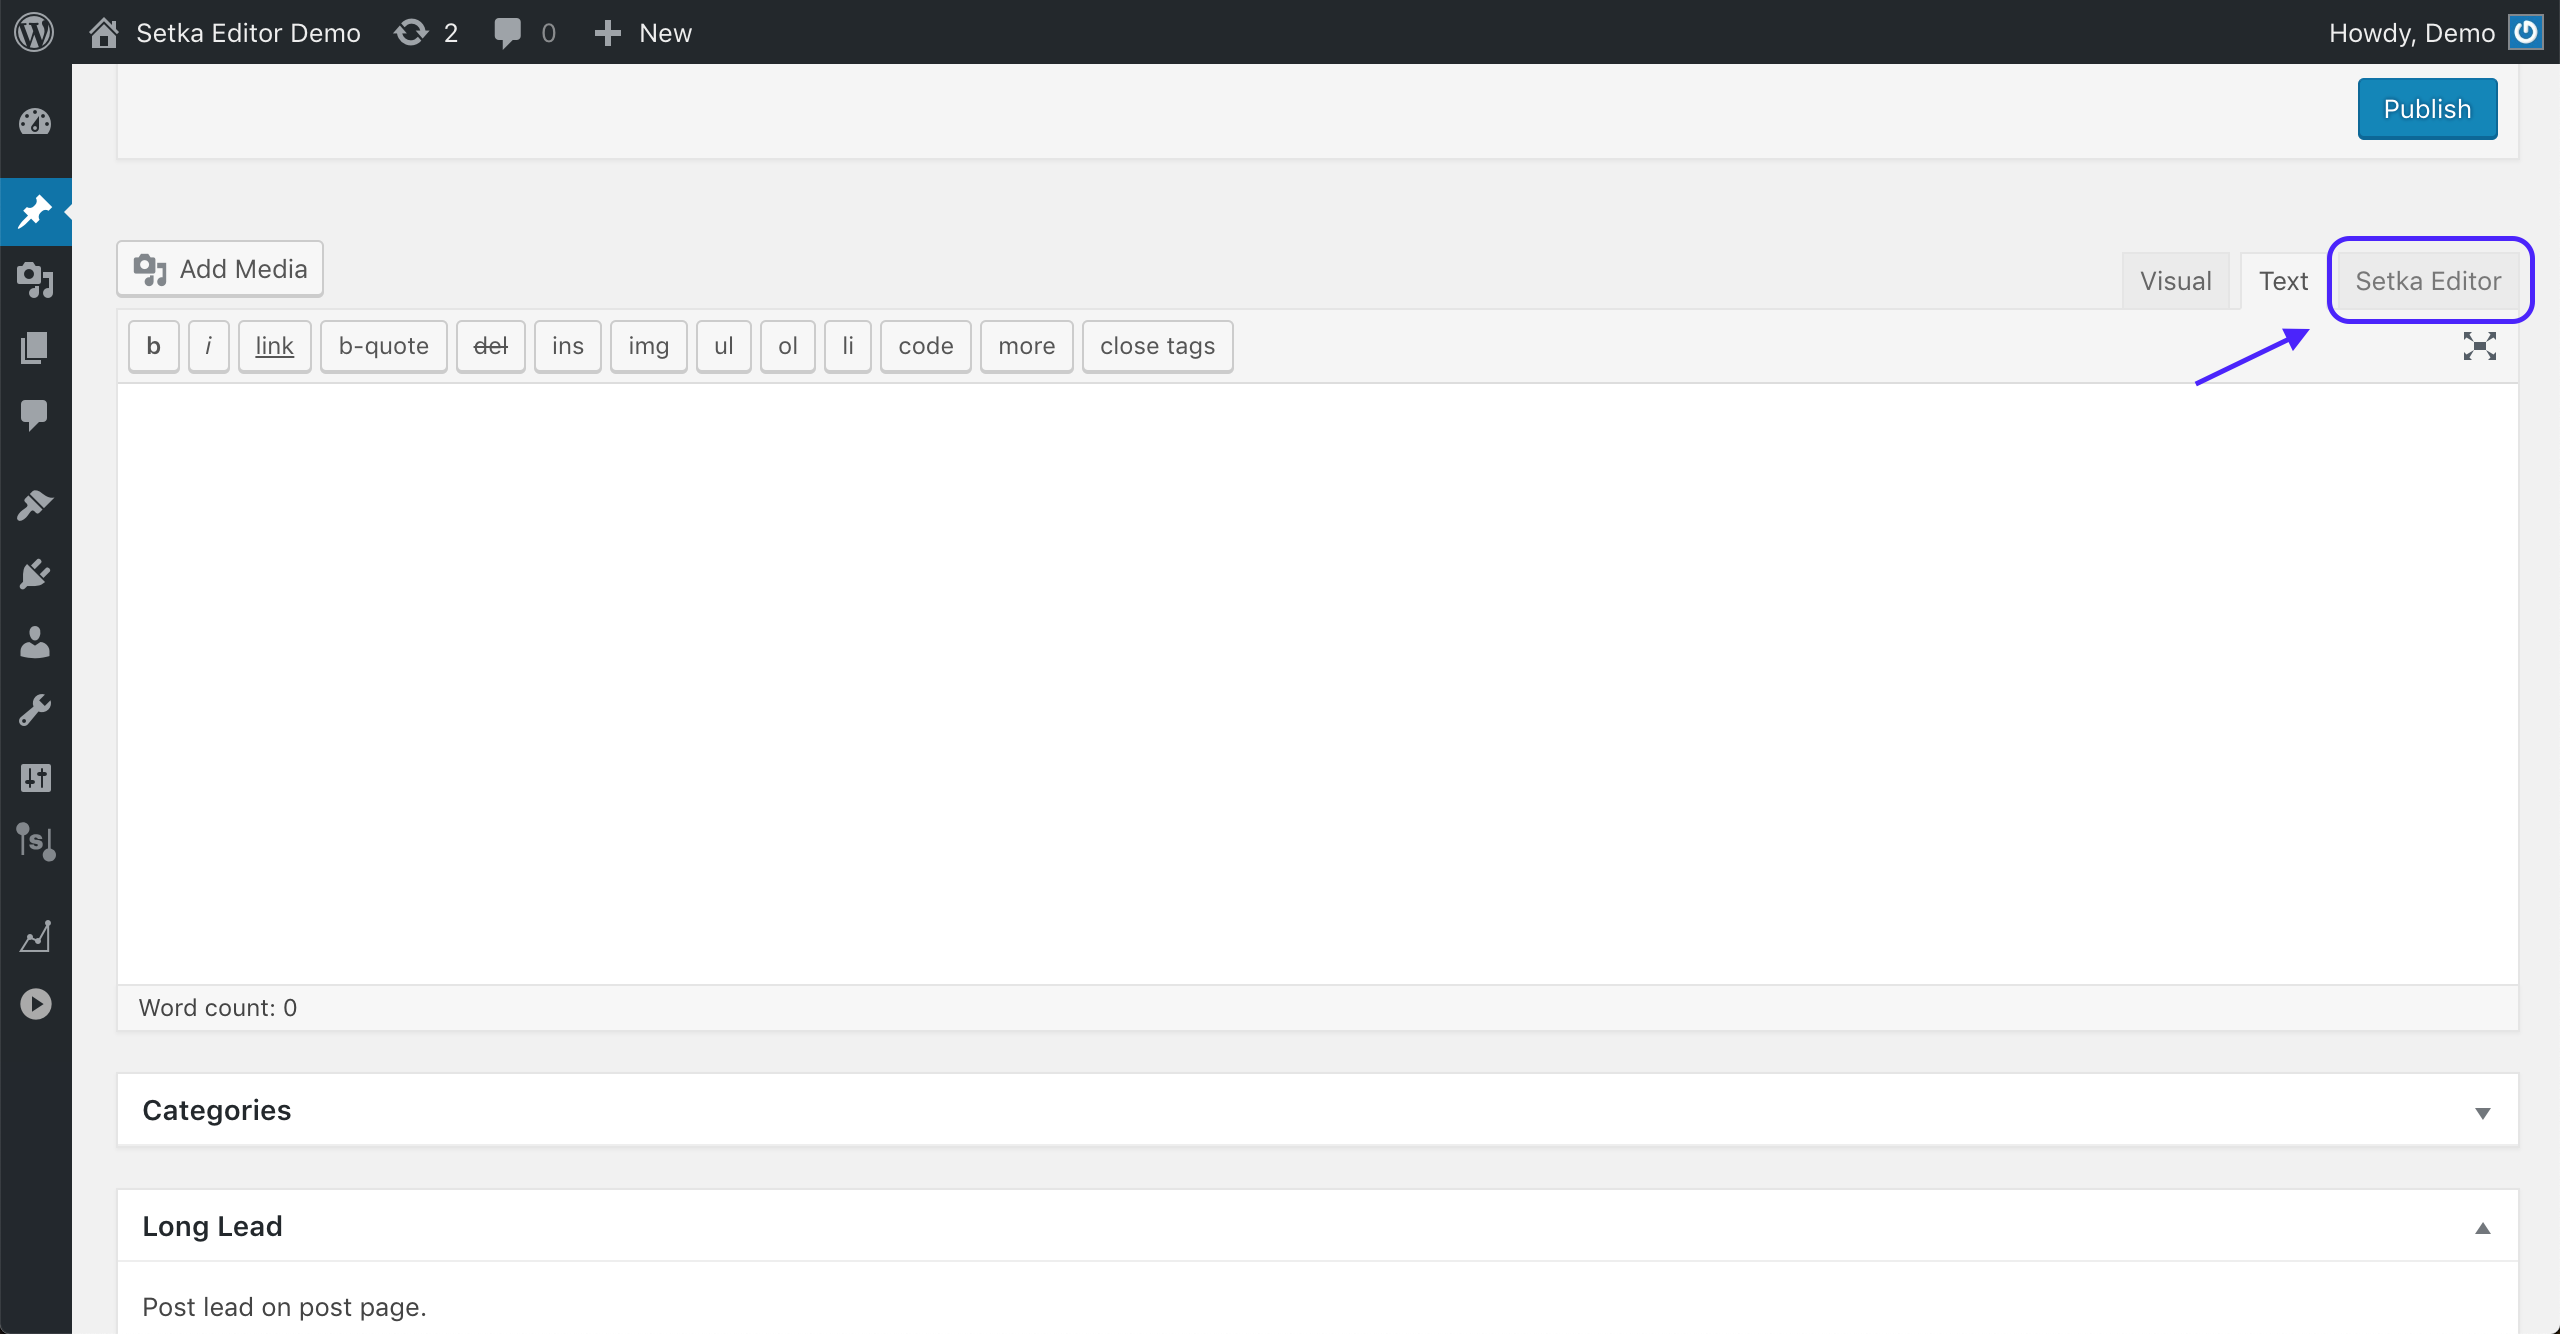2560x1334 pixels.
Task: Switch to the Visual editor tab
Action: (x=2175, y=281)
